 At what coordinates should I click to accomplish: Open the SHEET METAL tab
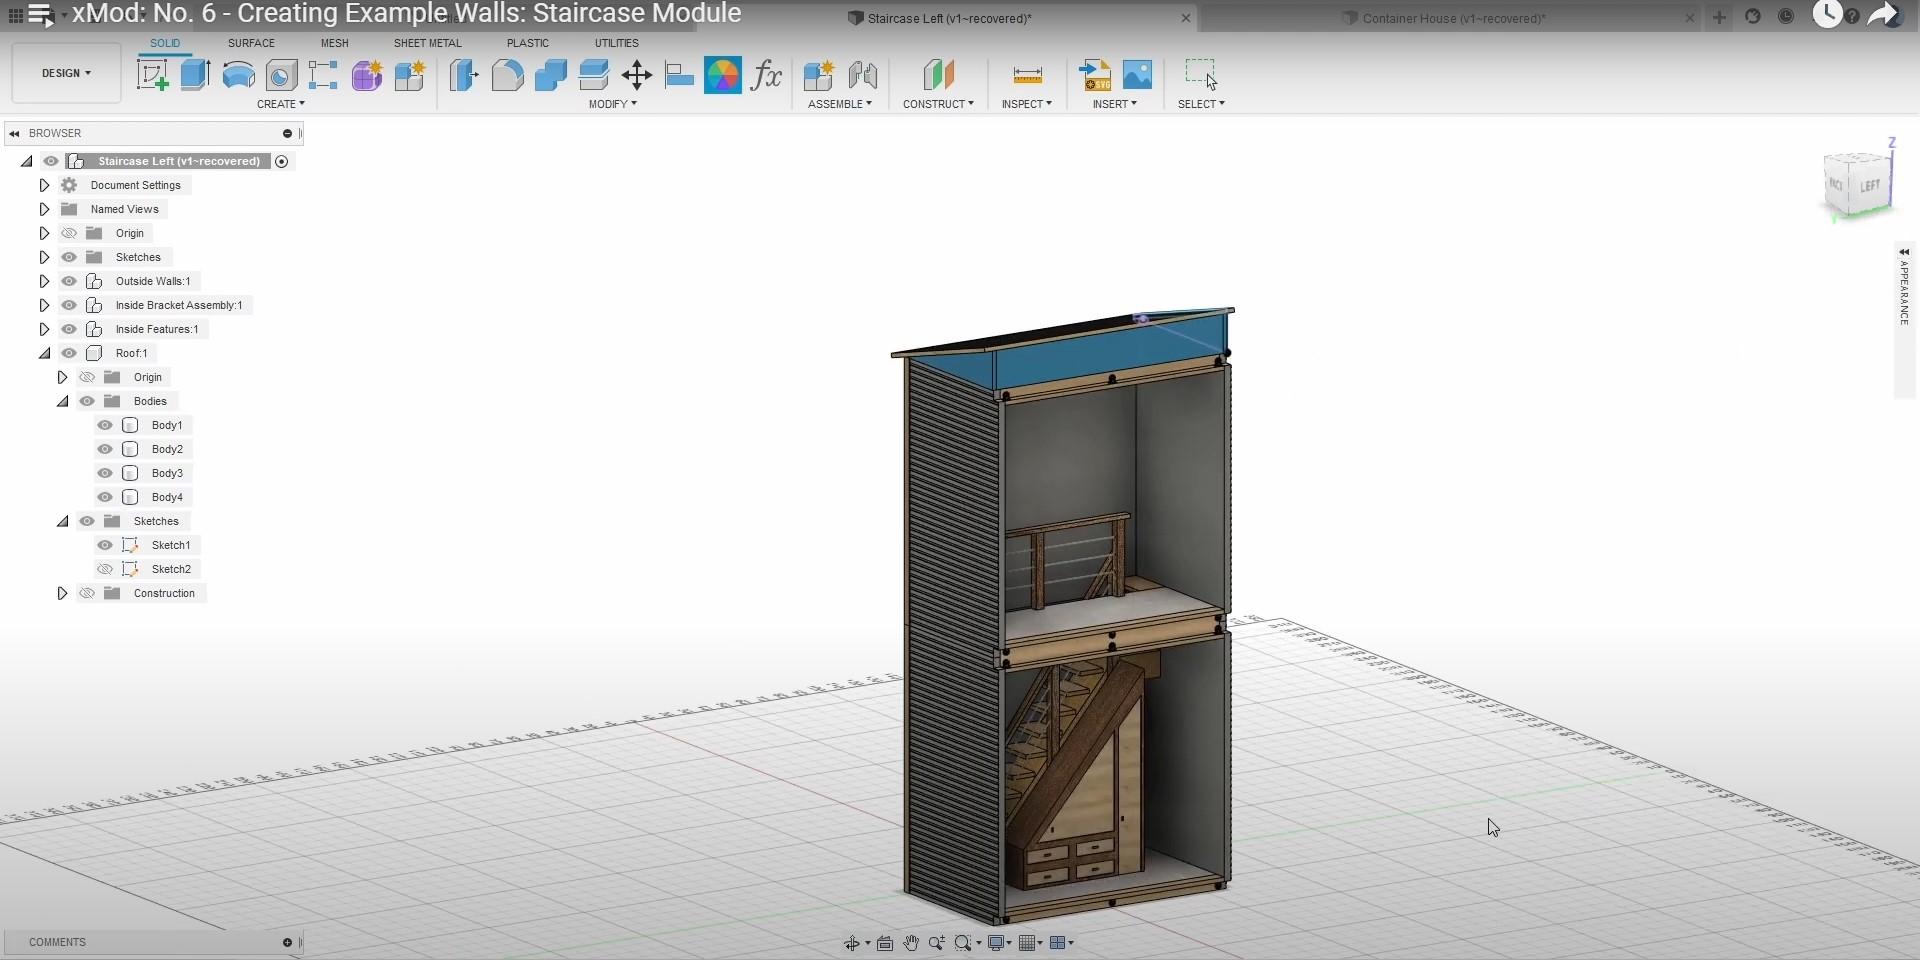(x=427, y=43)
